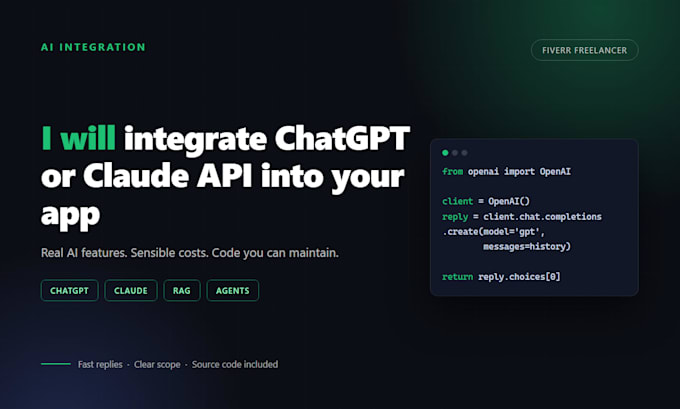
Task: Click the green 'I will' headline words
Action: click(78, 138)
